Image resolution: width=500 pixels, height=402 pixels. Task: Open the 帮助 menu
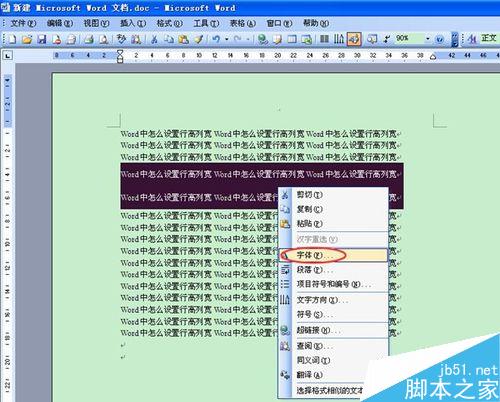316,23
